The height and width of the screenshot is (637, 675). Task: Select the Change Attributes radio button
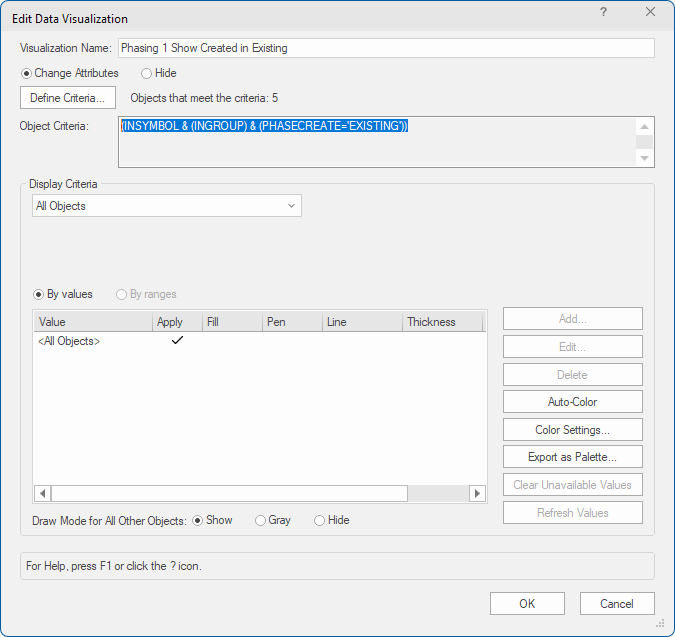pos(26,73)
